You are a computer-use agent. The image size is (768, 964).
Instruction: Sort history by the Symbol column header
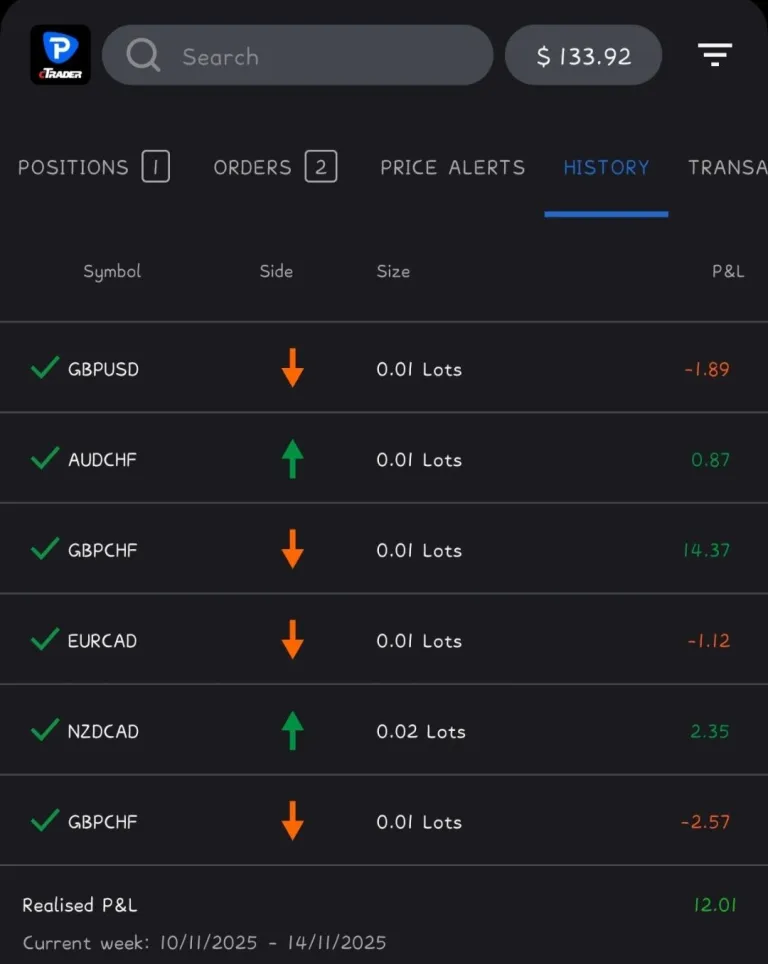tap(112, 271)
